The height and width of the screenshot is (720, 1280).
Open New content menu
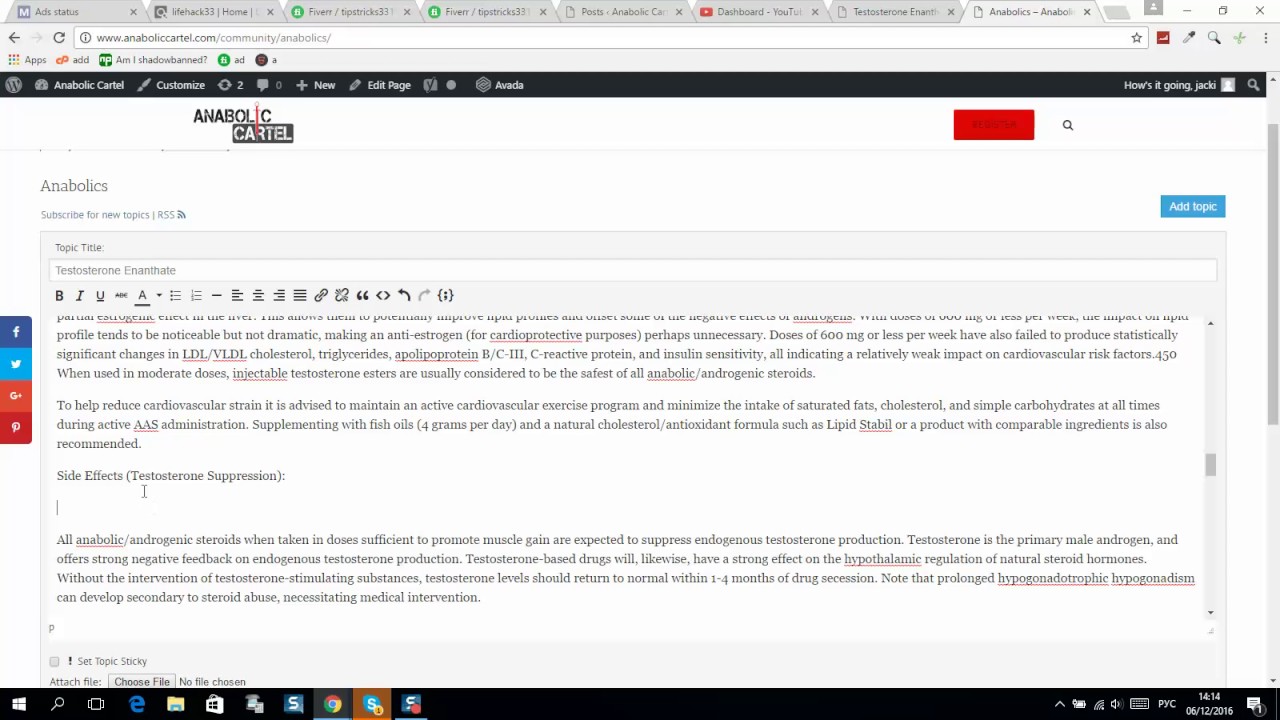[315, 85]
